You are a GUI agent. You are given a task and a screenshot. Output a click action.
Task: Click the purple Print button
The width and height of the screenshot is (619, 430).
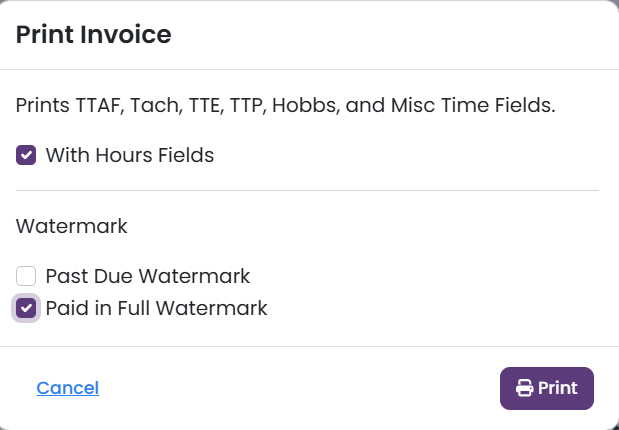click(x=547, y=388)
